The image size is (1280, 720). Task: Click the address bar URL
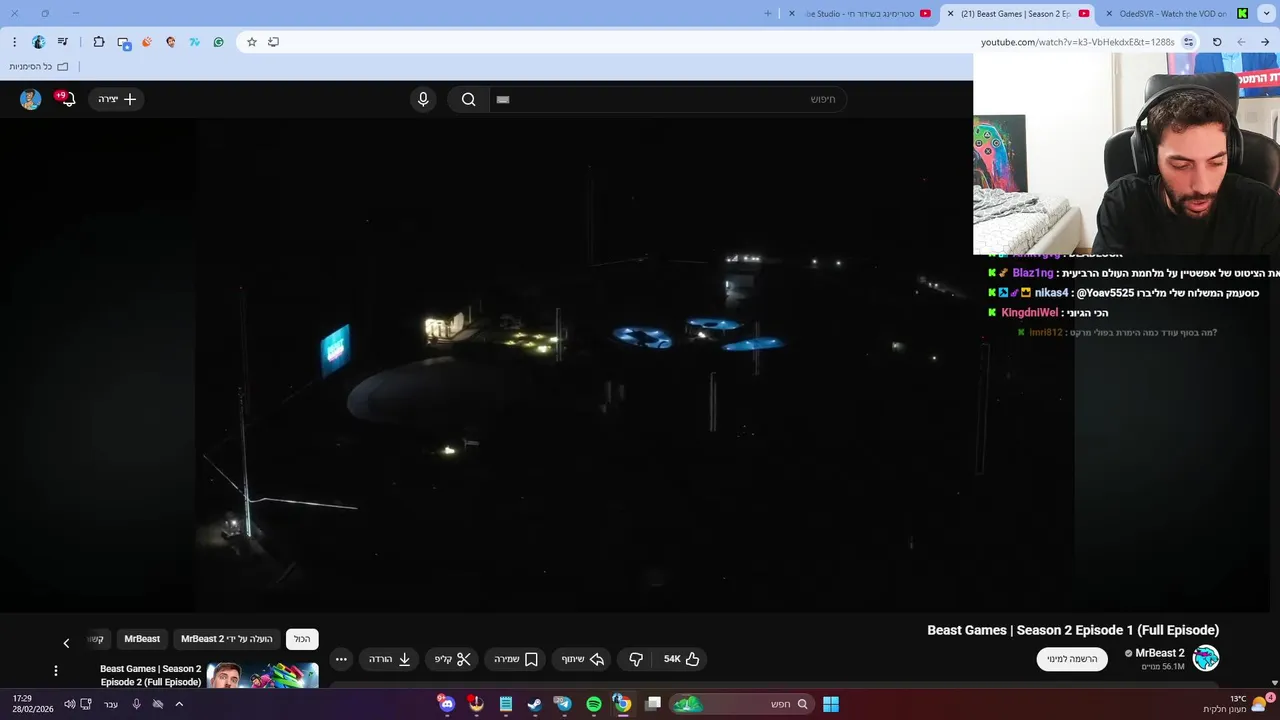tap(1077, 42)
